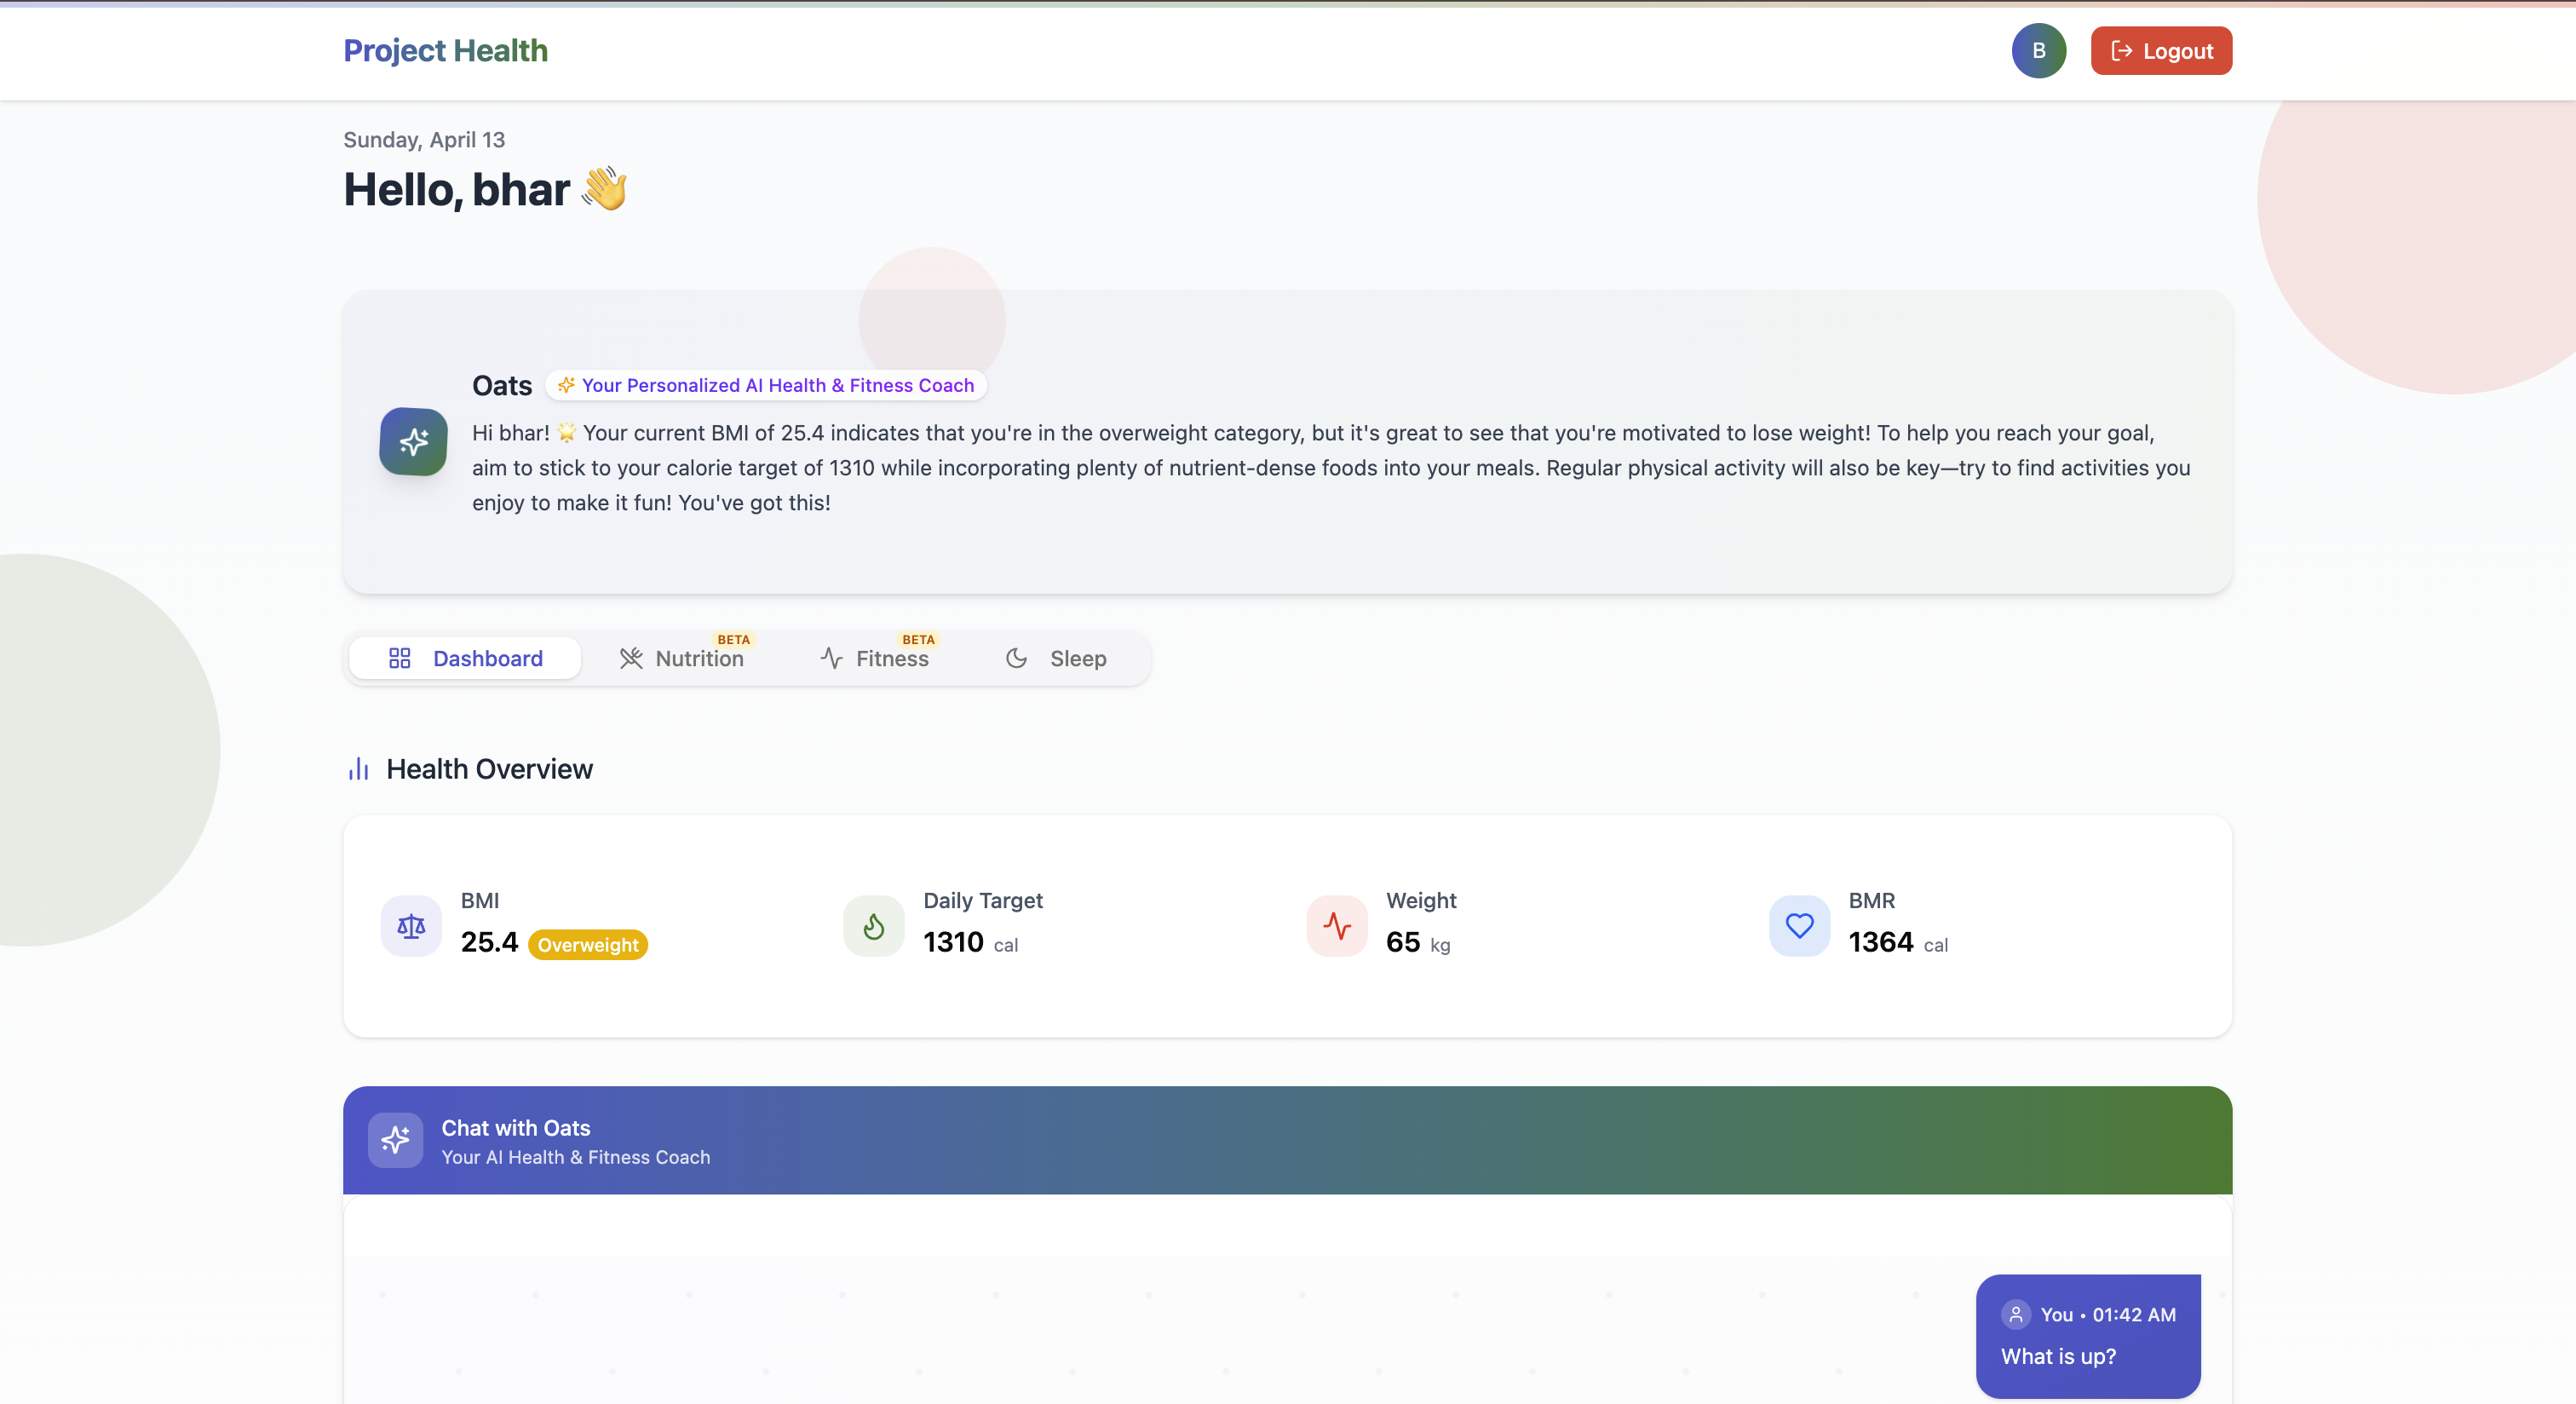Click the Logout button
Screen dimensions: 2576x1404
2160,50
